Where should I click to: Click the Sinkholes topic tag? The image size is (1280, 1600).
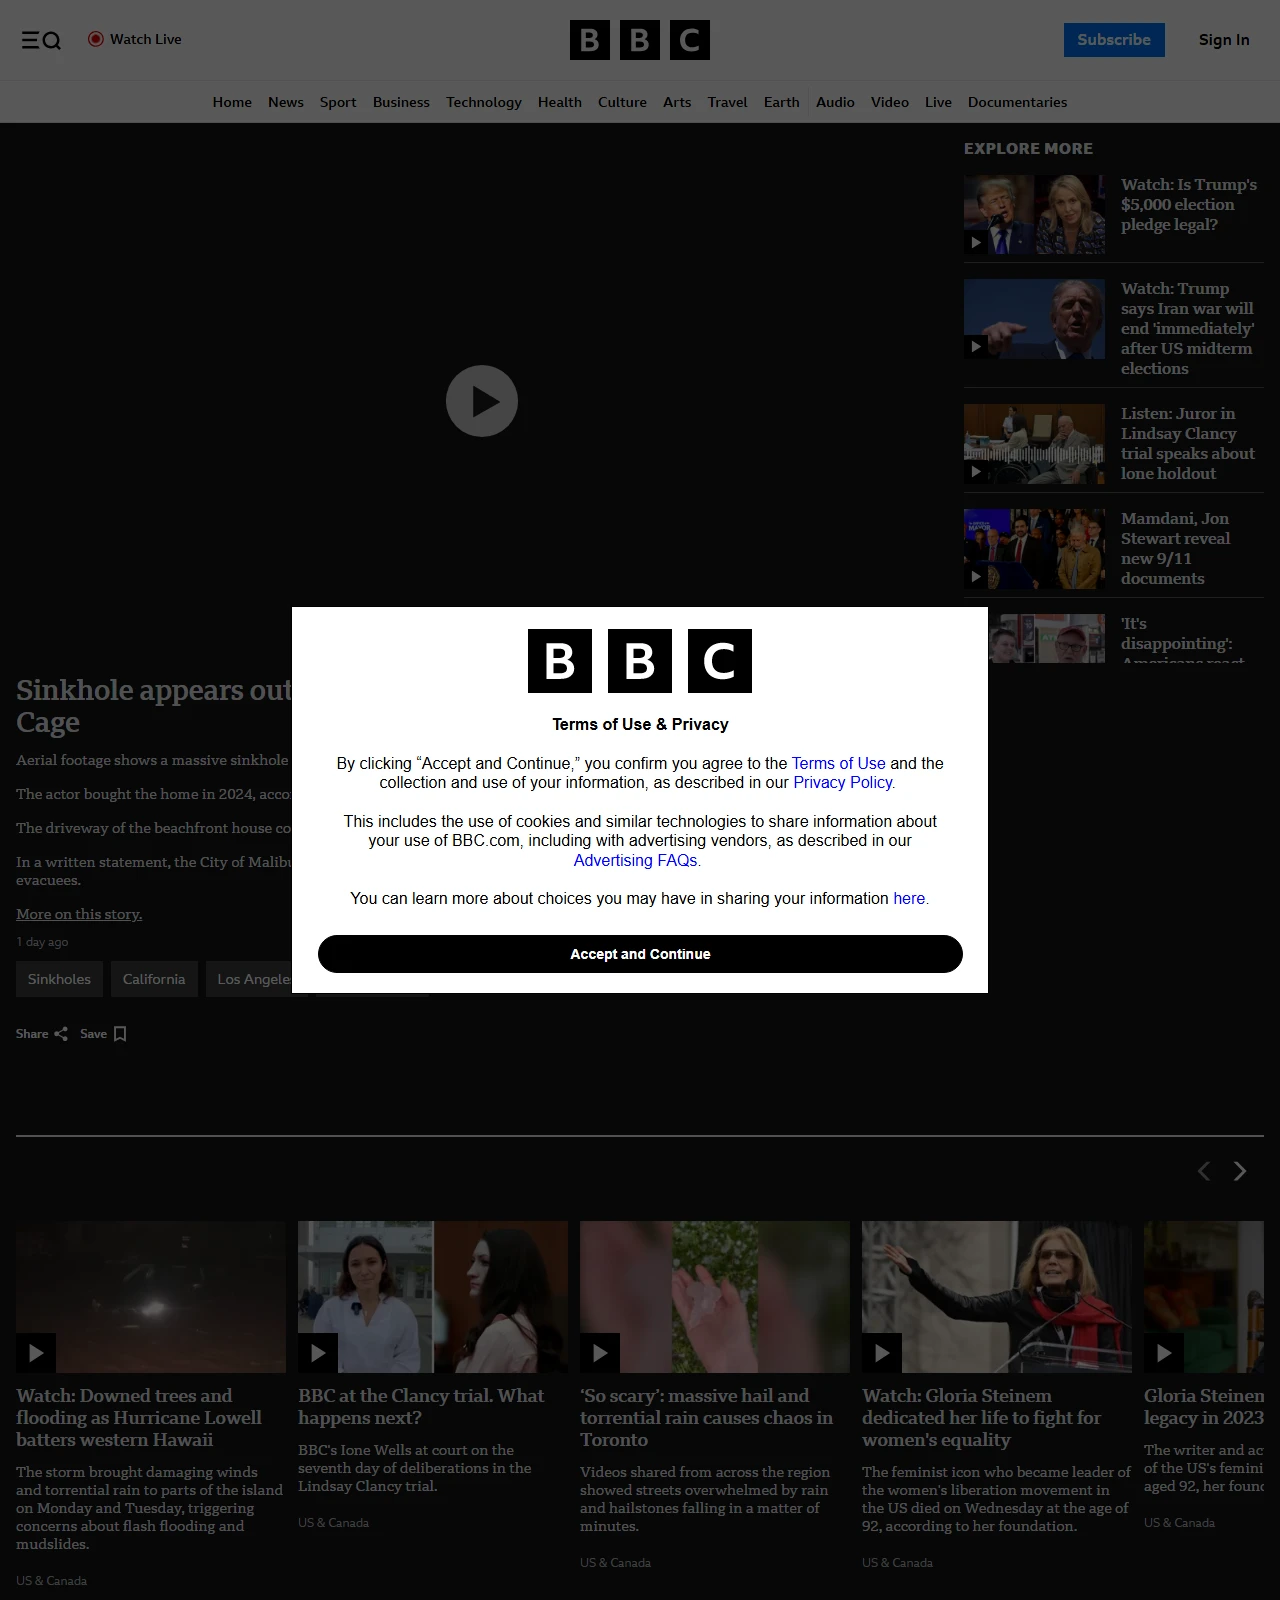(x=59, y=979)
